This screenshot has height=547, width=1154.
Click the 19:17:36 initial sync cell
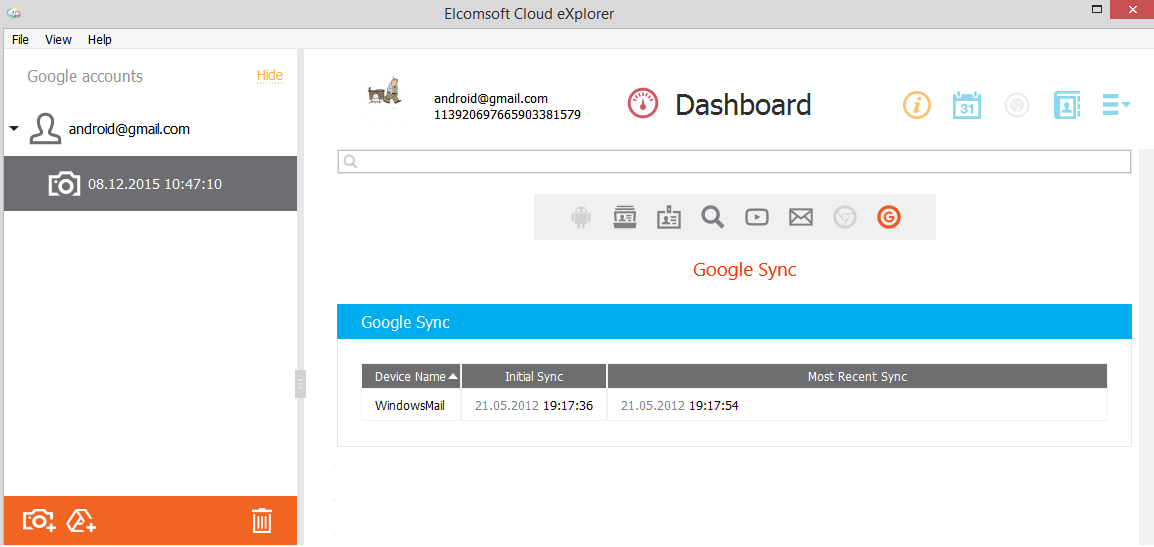click(534, 406)
